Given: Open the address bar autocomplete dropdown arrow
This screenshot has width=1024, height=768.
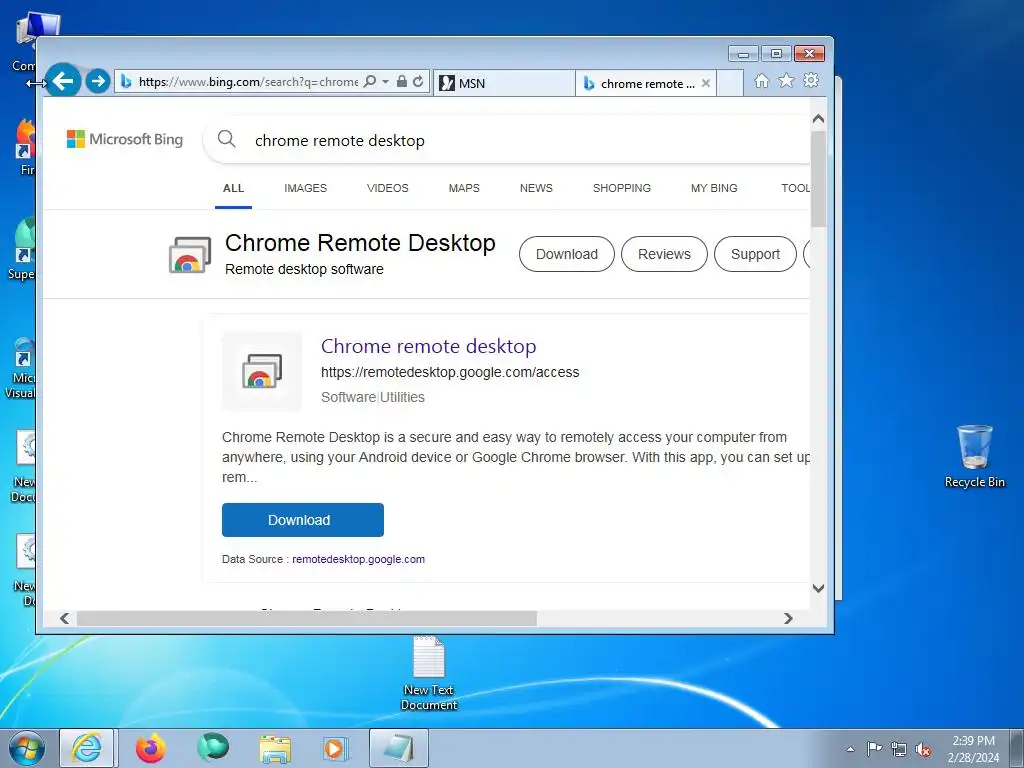Looking at the screenshot, I should pos(385,82).
